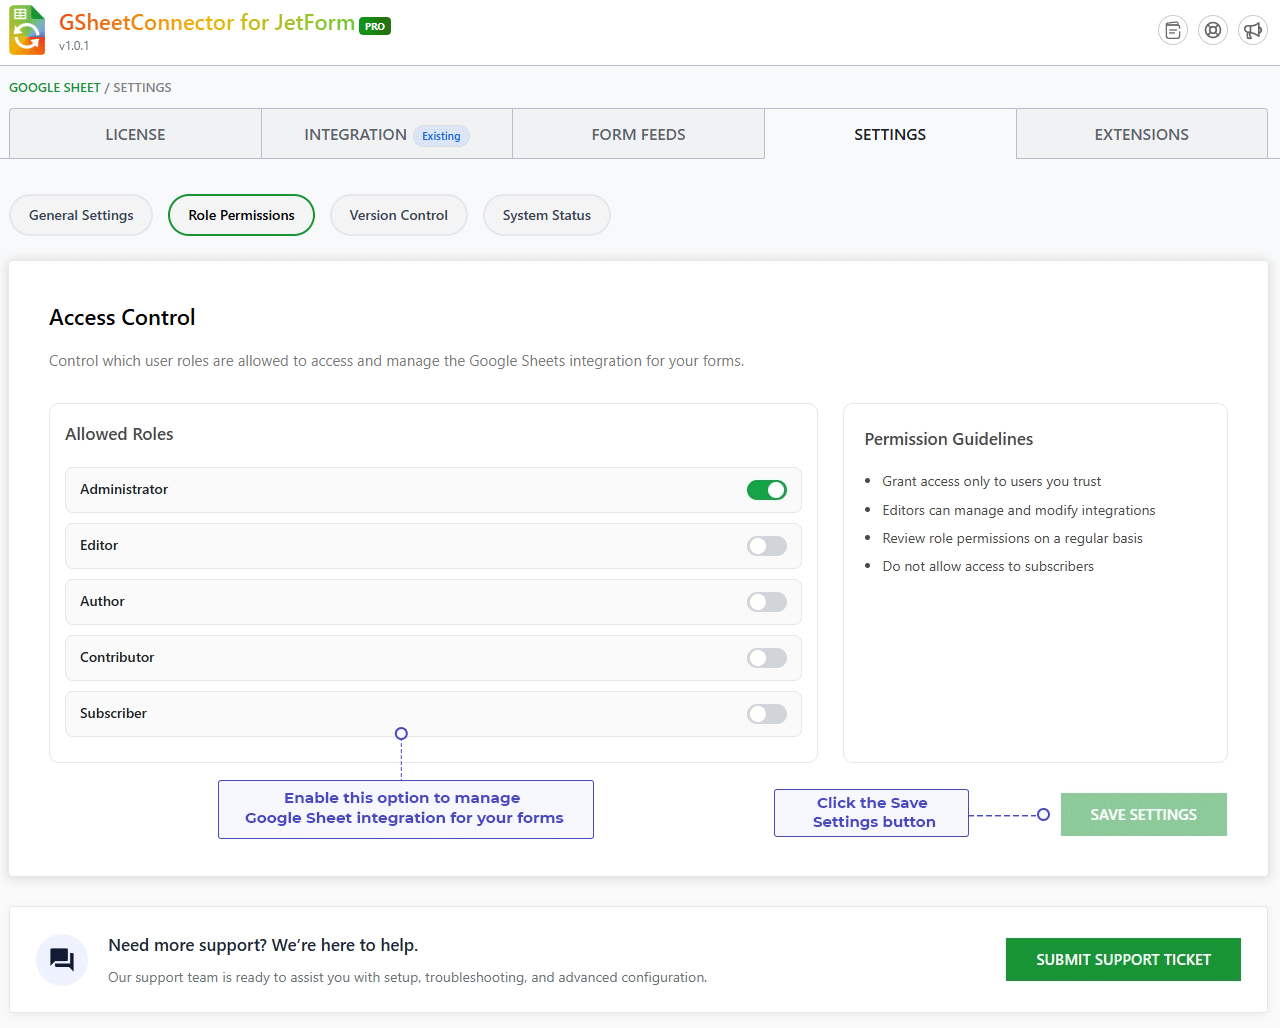
Task: Open the INTEGRATION tab
Action: click(387, 134)
